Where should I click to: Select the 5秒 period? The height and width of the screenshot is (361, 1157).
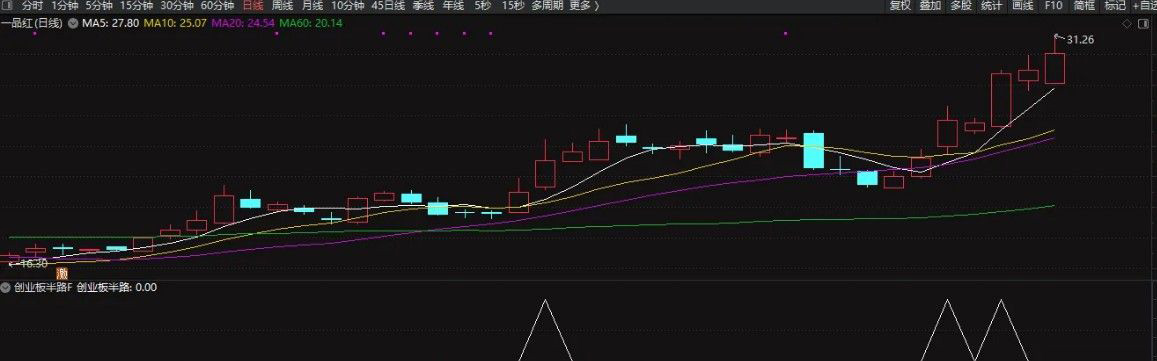pos(483,6)
